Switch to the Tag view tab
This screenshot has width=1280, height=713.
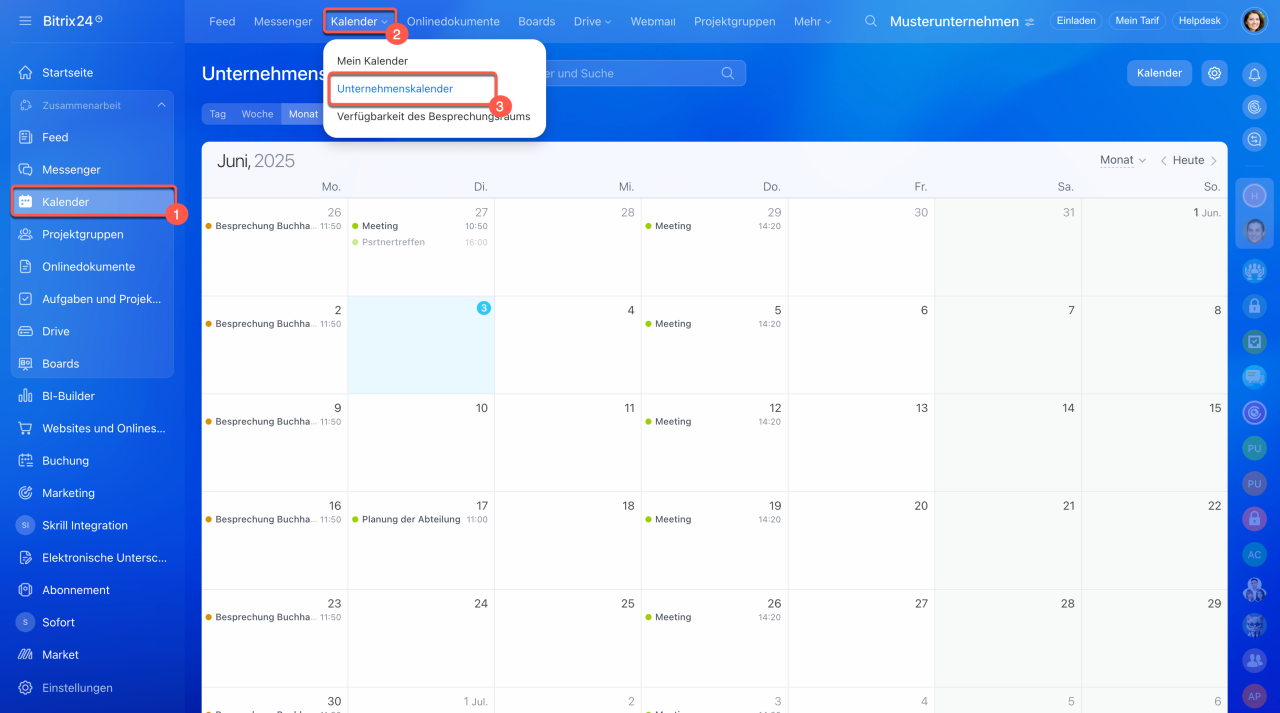click(x=217, y=114)
